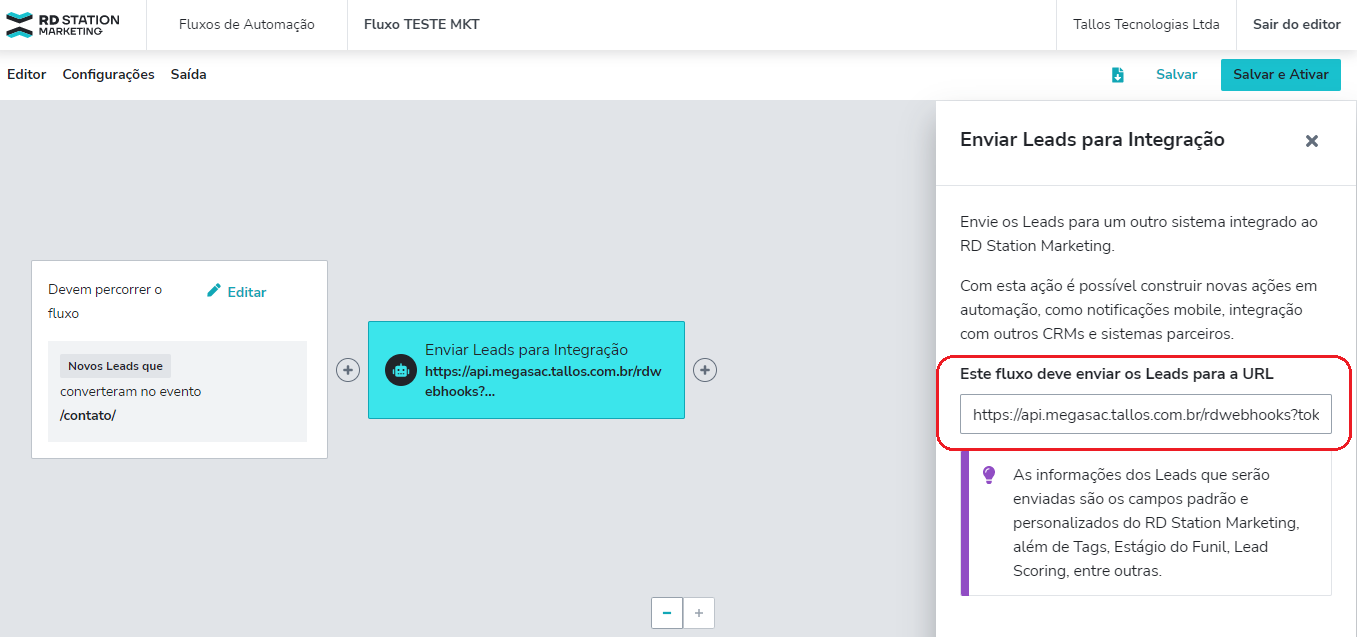Click the download file icon
The height and width of the screenshot is (637, 1364).
(1118, 75)
